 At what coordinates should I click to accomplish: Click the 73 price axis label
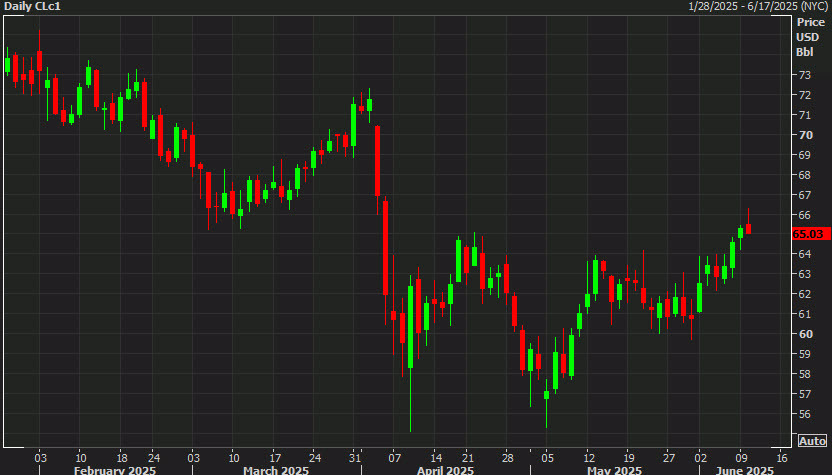[805, 75]
